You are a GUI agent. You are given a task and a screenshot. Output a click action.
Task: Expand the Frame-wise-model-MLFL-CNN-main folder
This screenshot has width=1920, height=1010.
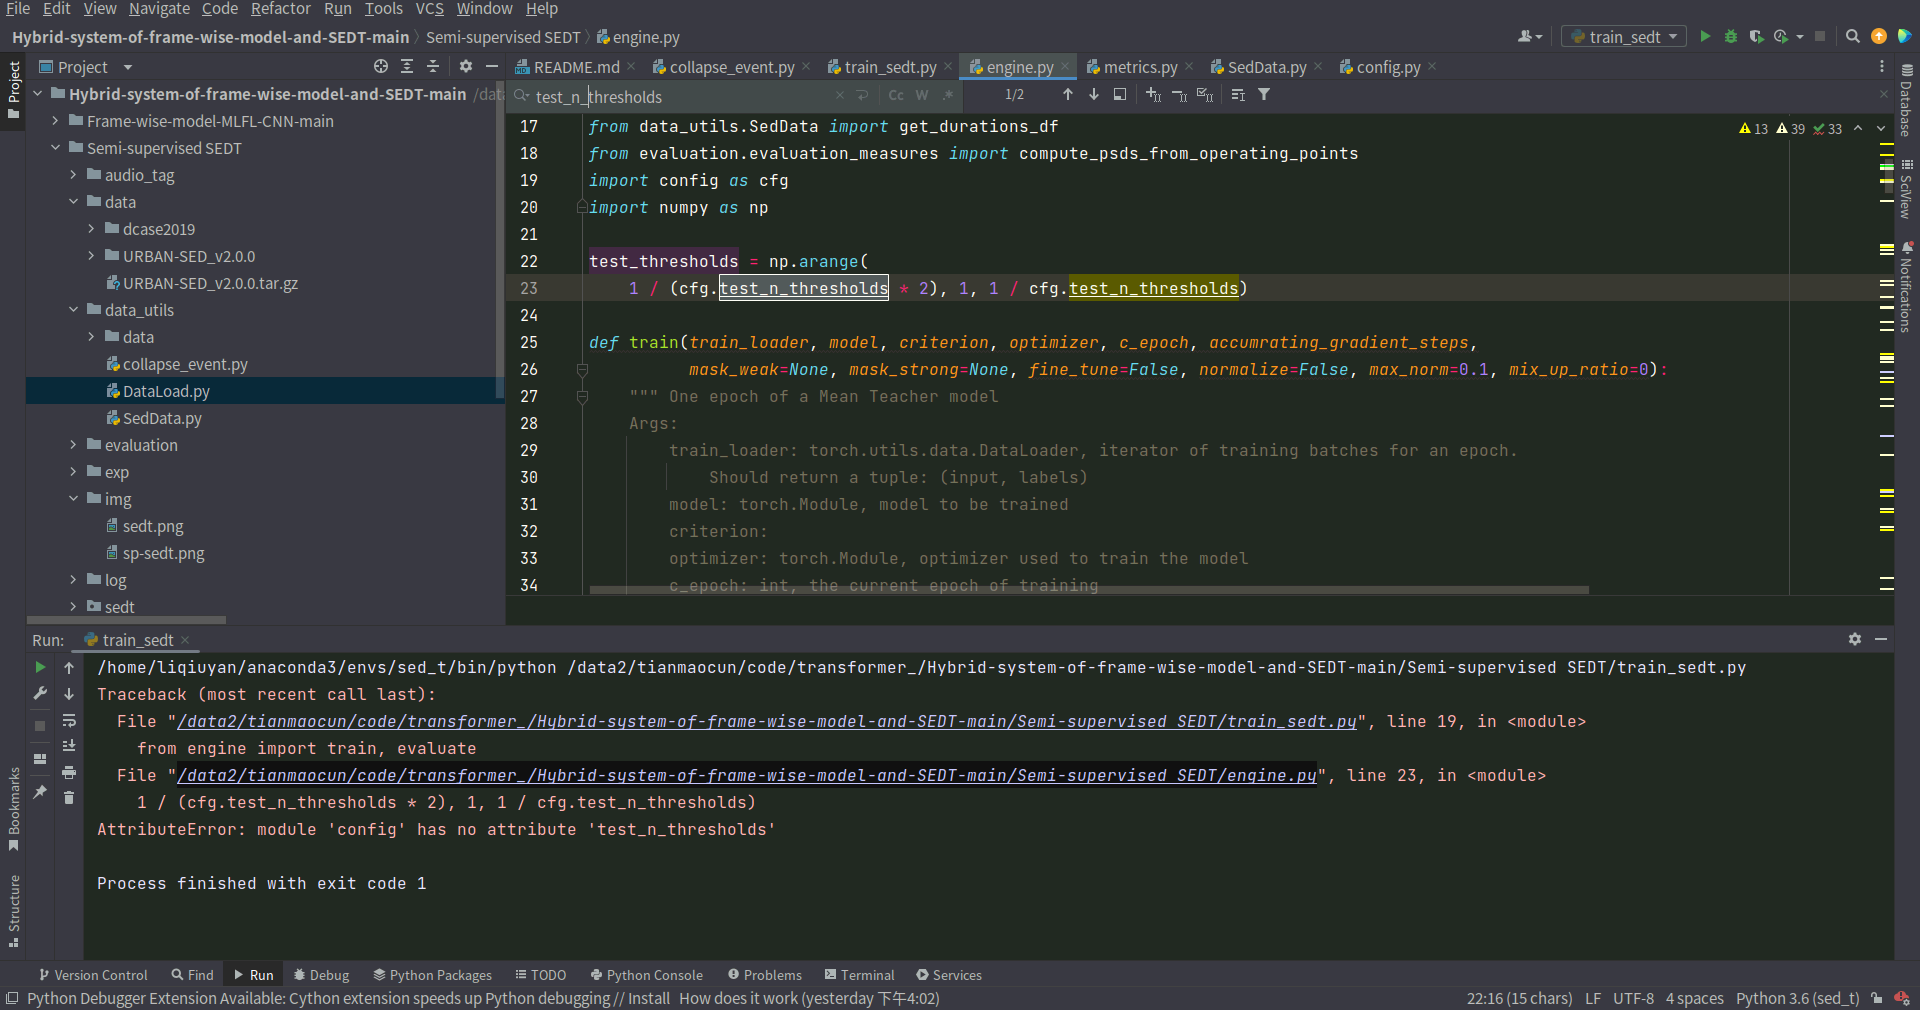56,121
